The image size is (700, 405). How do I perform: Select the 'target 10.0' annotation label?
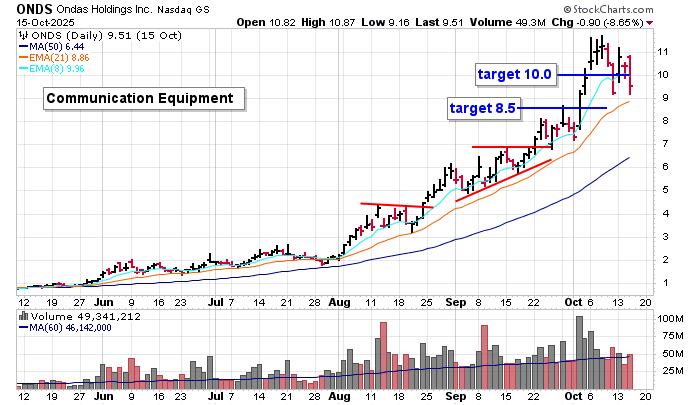514,74
